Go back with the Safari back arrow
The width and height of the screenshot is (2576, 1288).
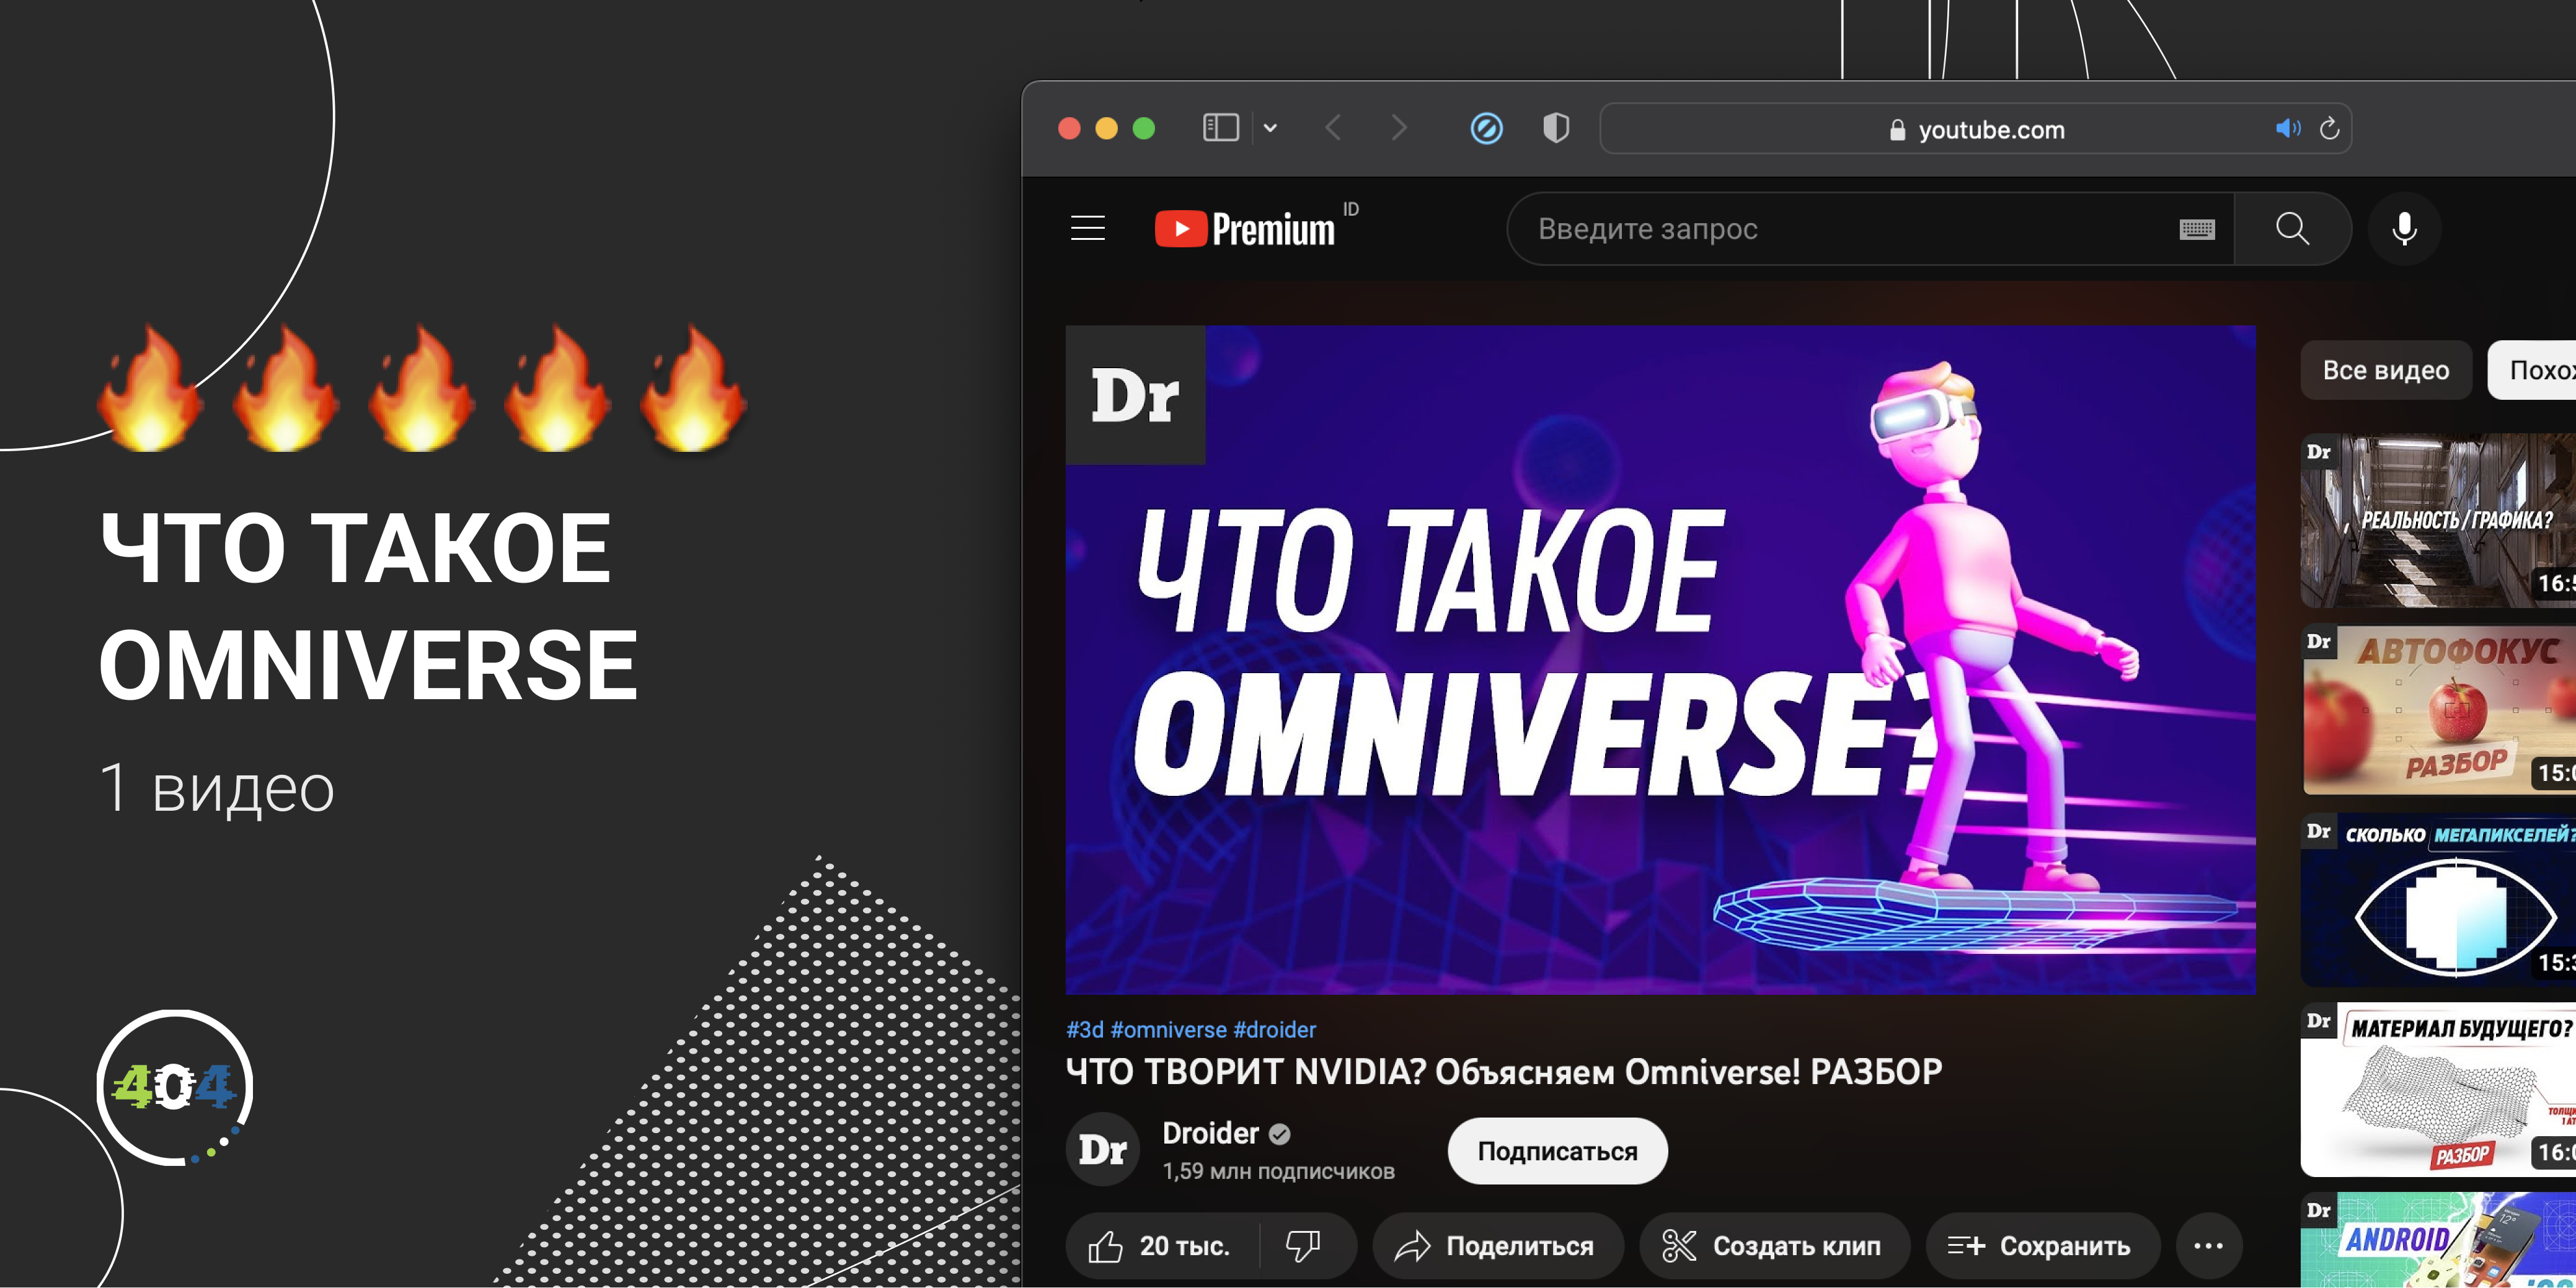[1333, 128]
